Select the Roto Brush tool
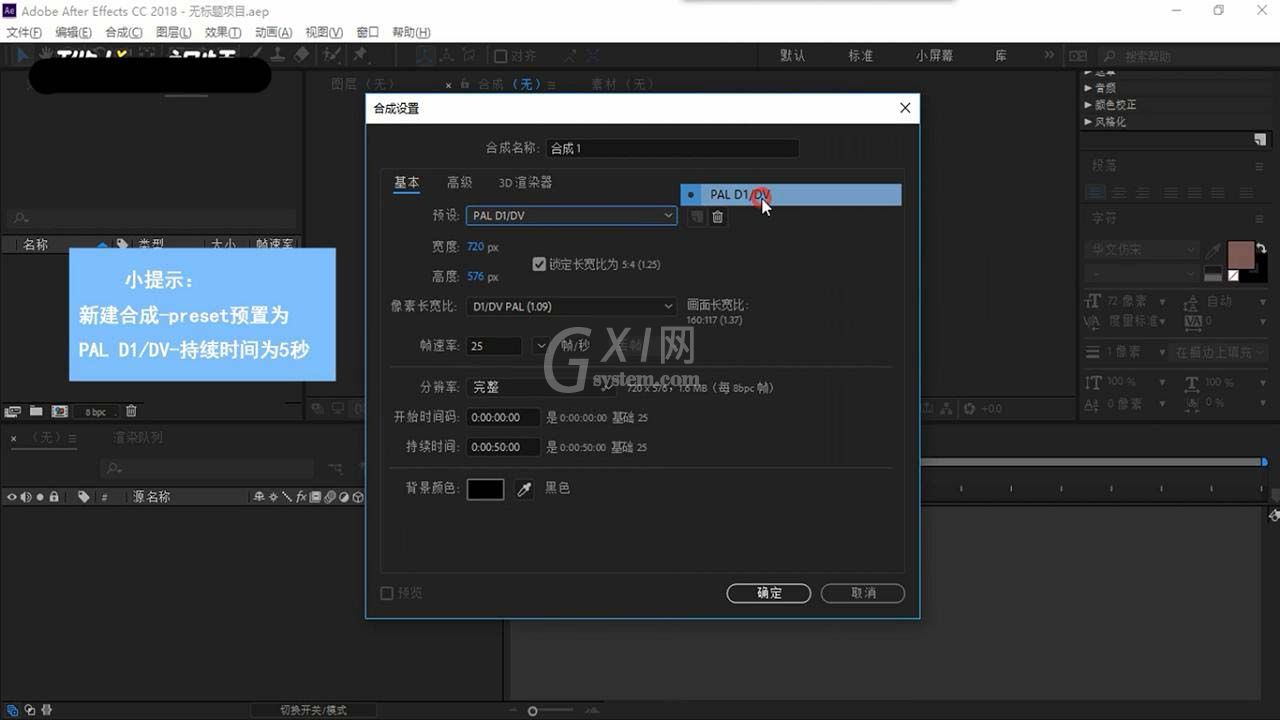1280x720 pixels. point(330,55)
